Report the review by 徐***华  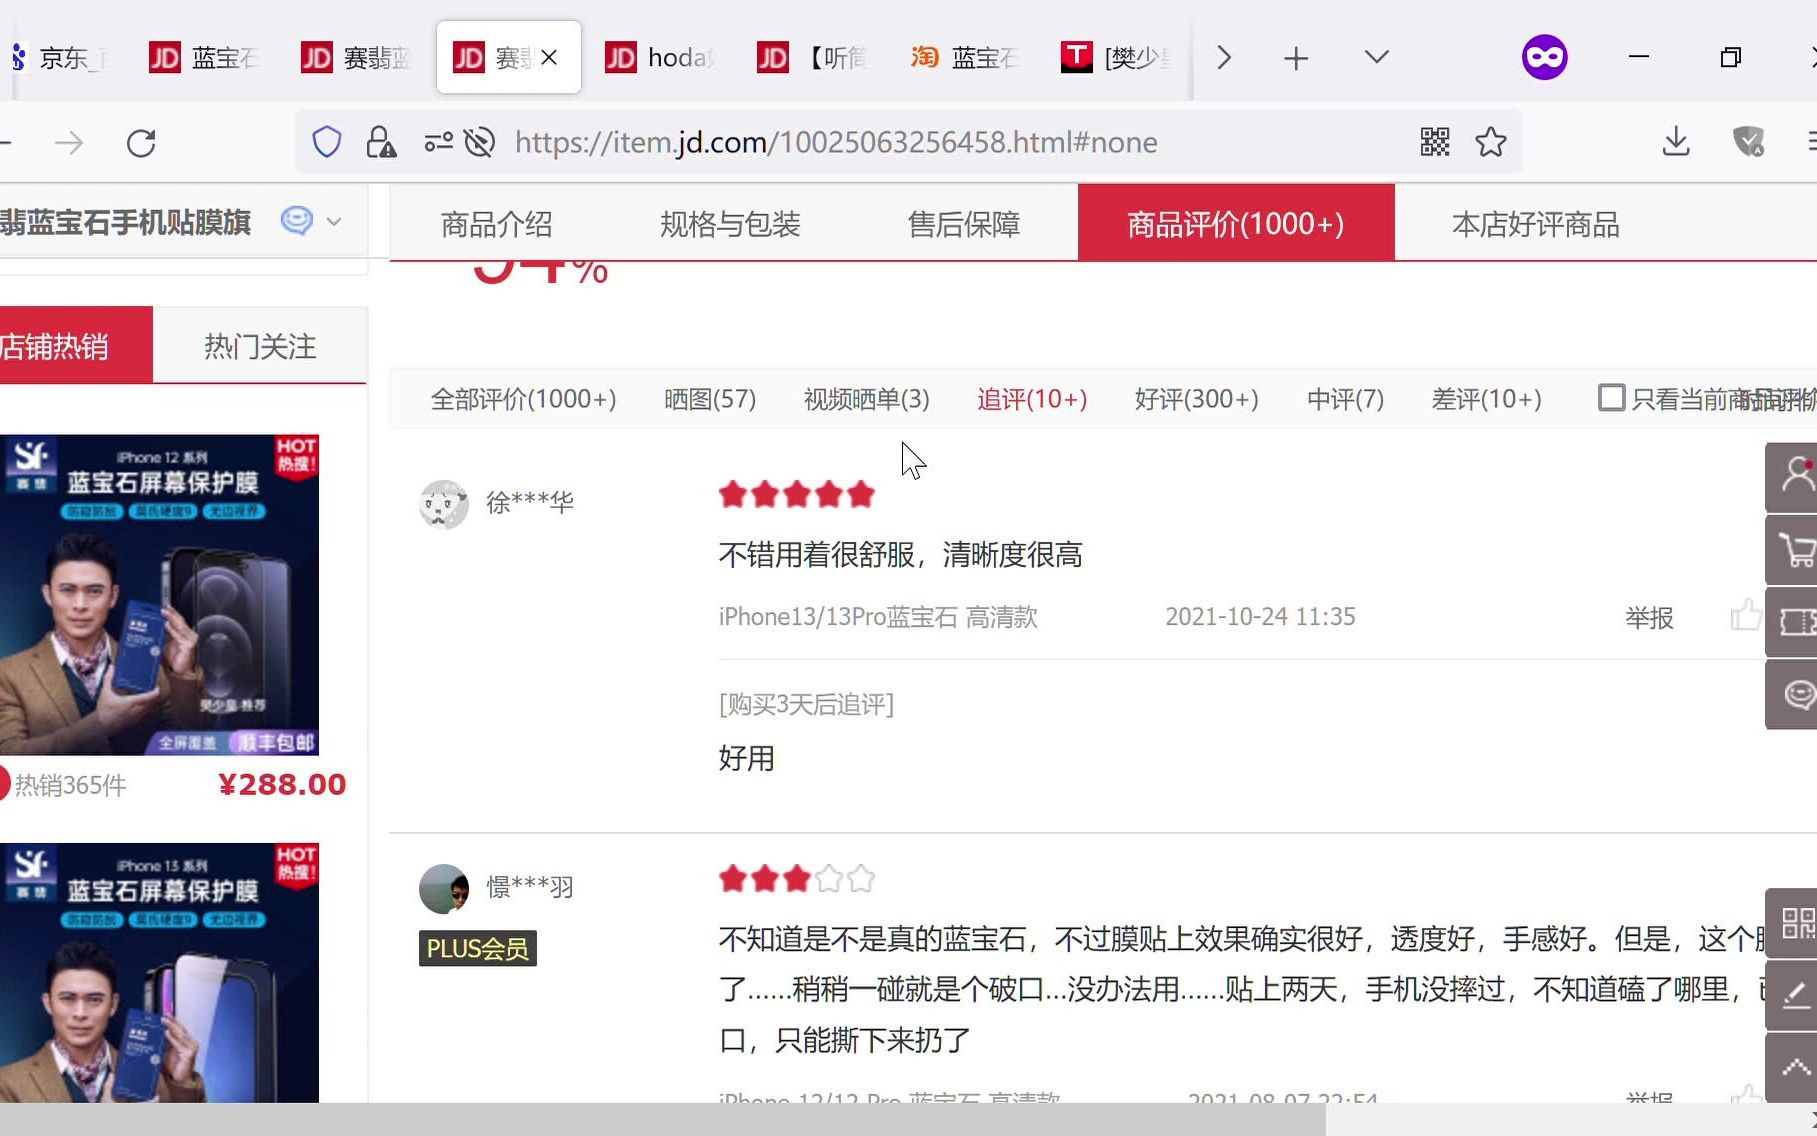pyautogui.click(x=1649, y=618)
